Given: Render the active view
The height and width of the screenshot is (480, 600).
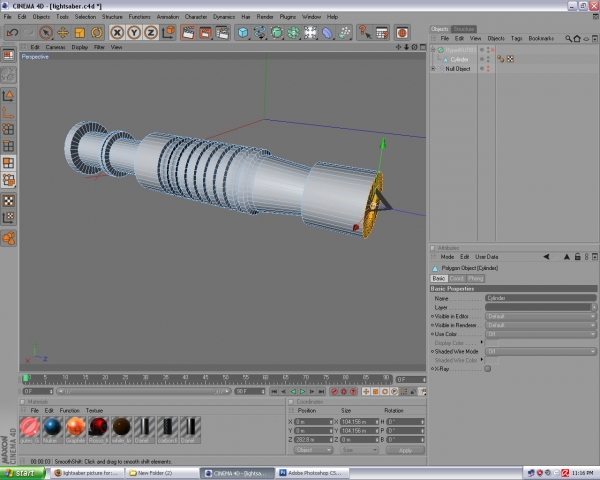Looking at the screenshot, I should (188, 33).
